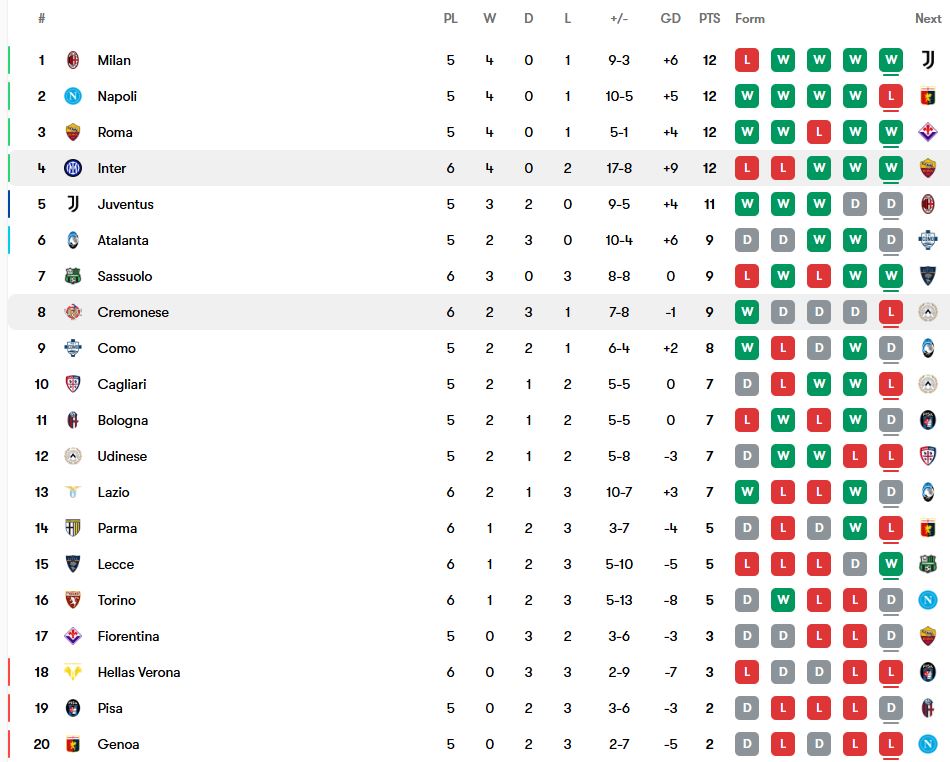Viewport: 950px width, 762px height.
Task: Open the Cremonese team page link
Action: tap(133, 312)
